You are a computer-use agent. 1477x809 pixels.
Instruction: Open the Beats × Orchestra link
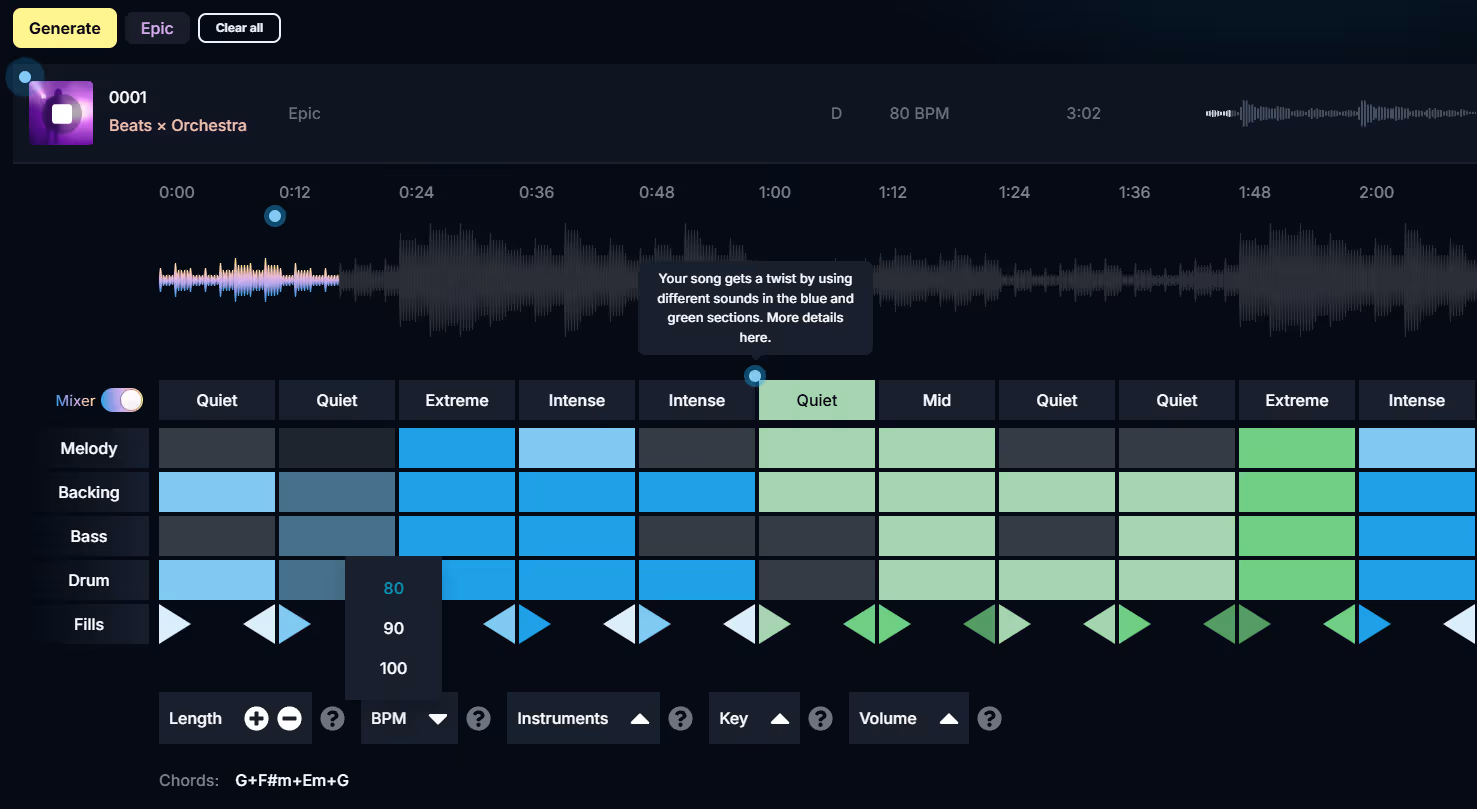[178, 125]
